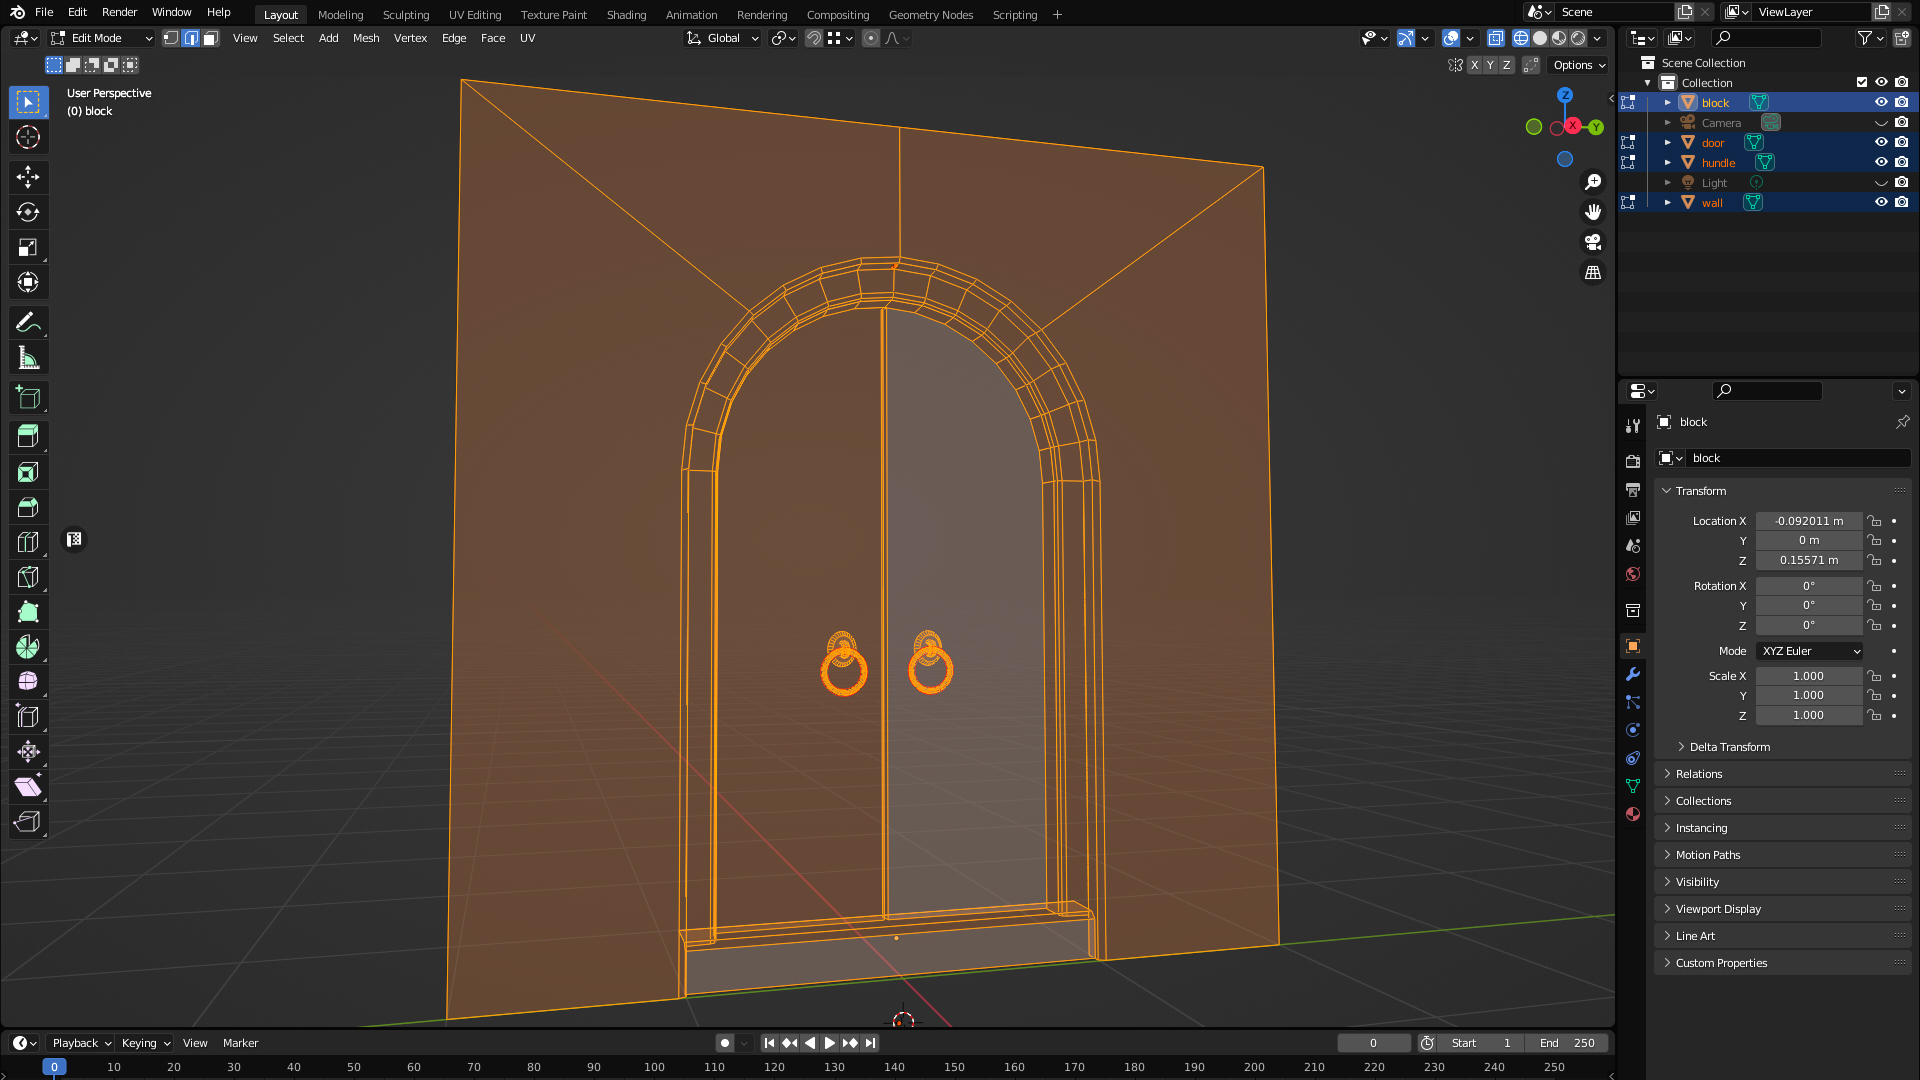Open the Modifiers wrench properties tab
The image size is (1920, 1080).
(x=1633, y=674)
